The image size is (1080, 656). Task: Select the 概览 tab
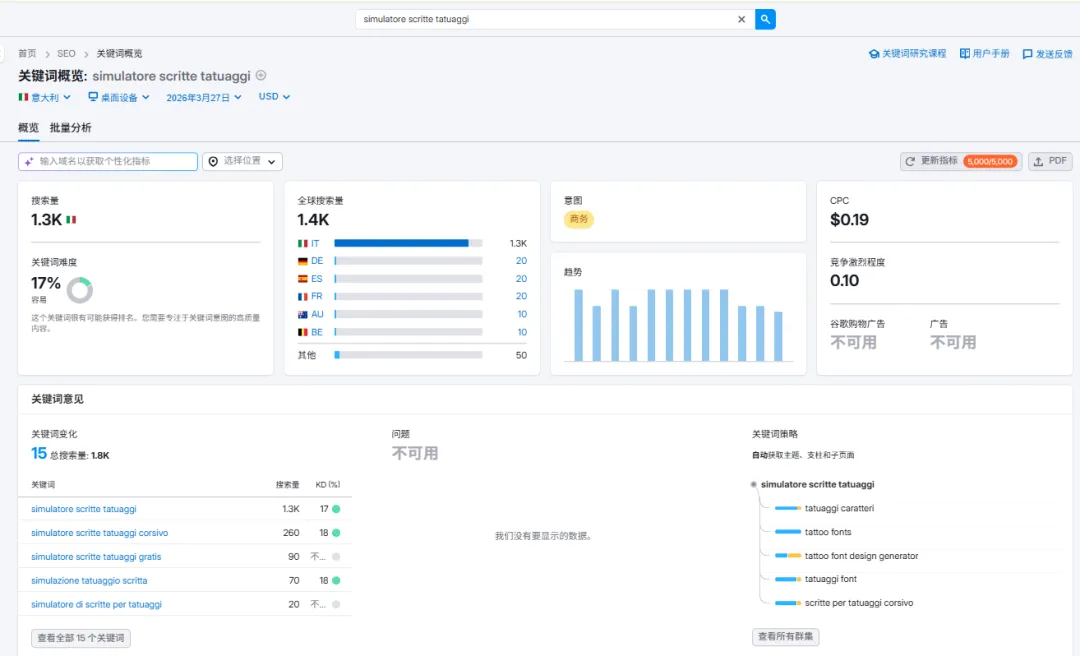click(28, 127)
